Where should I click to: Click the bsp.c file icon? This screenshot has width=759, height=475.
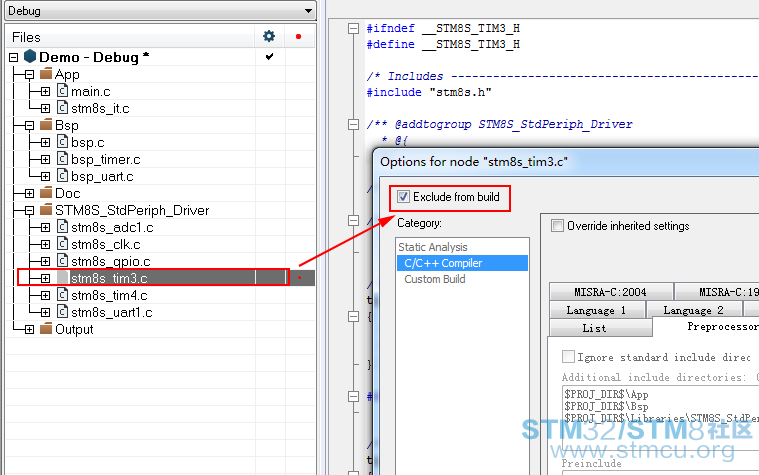62,141
